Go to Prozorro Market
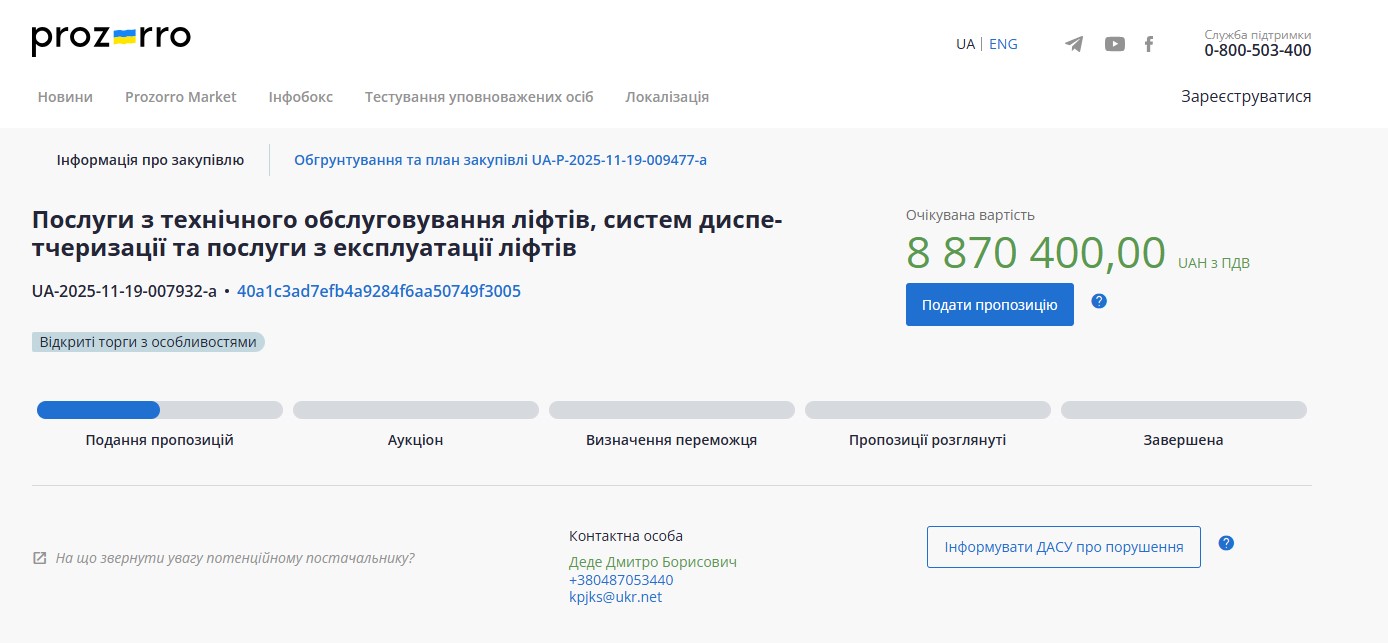The image size is (1388, 643). [x=180, y=97]
